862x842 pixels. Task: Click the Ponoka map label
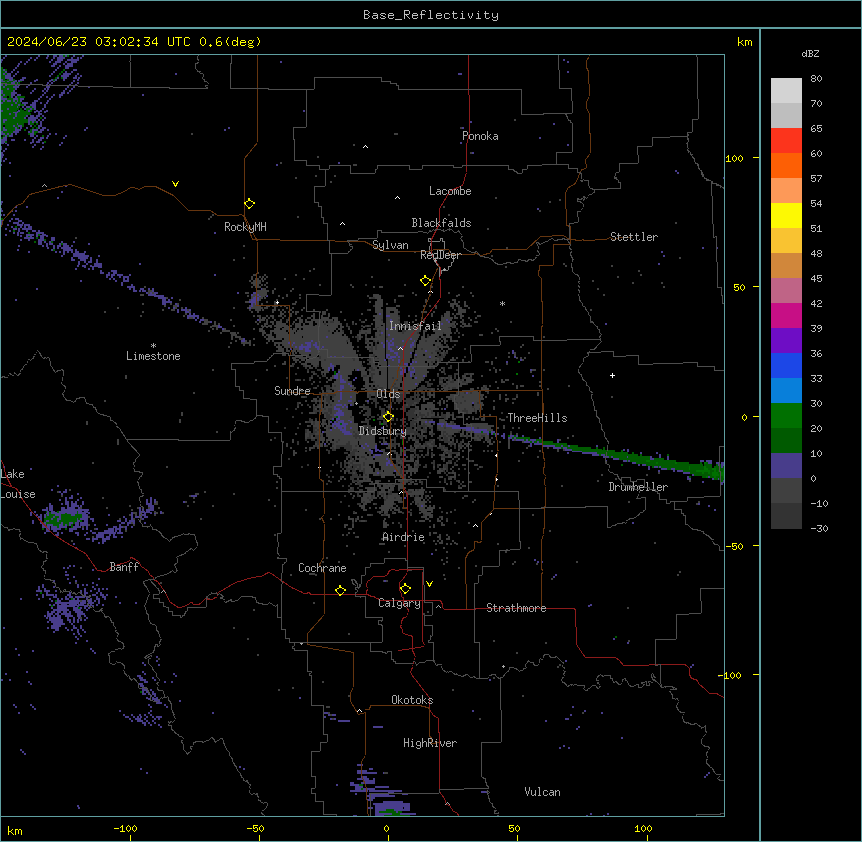[x=480, y=136]
